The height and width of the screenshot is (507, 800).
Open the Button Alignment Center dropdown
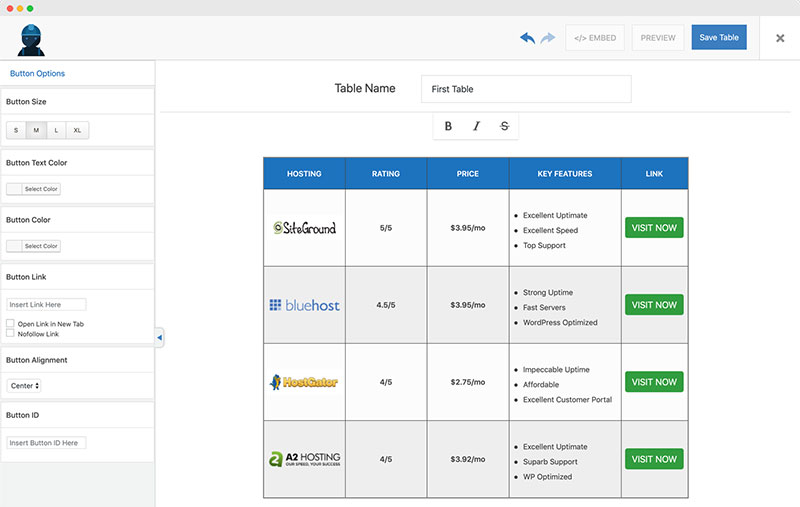[x=24, y=386]
